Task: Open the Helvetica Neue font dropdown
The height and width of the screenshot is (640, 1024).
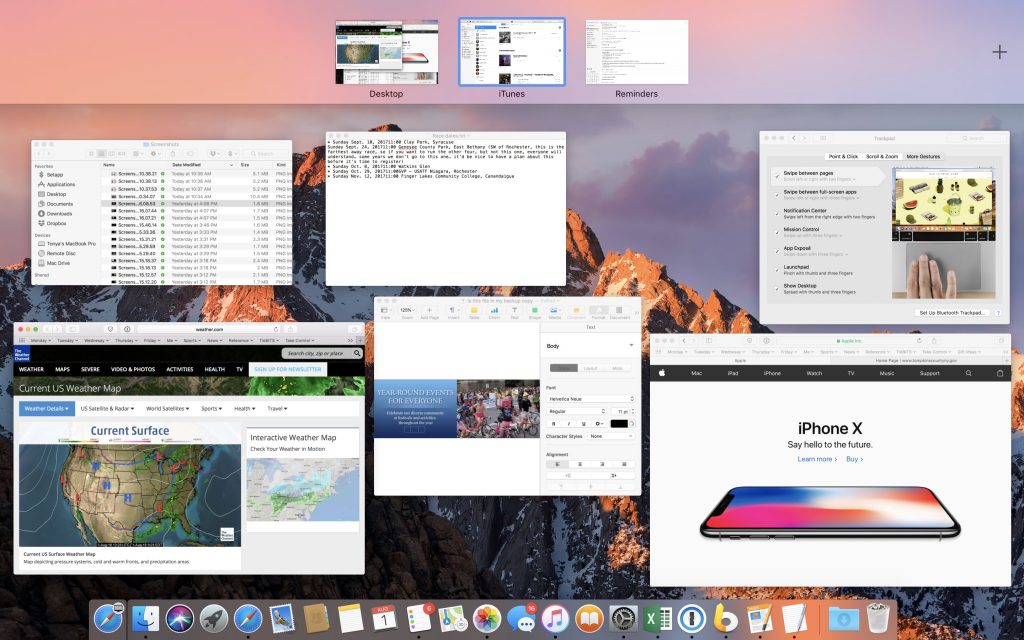Action: (590, 399)
